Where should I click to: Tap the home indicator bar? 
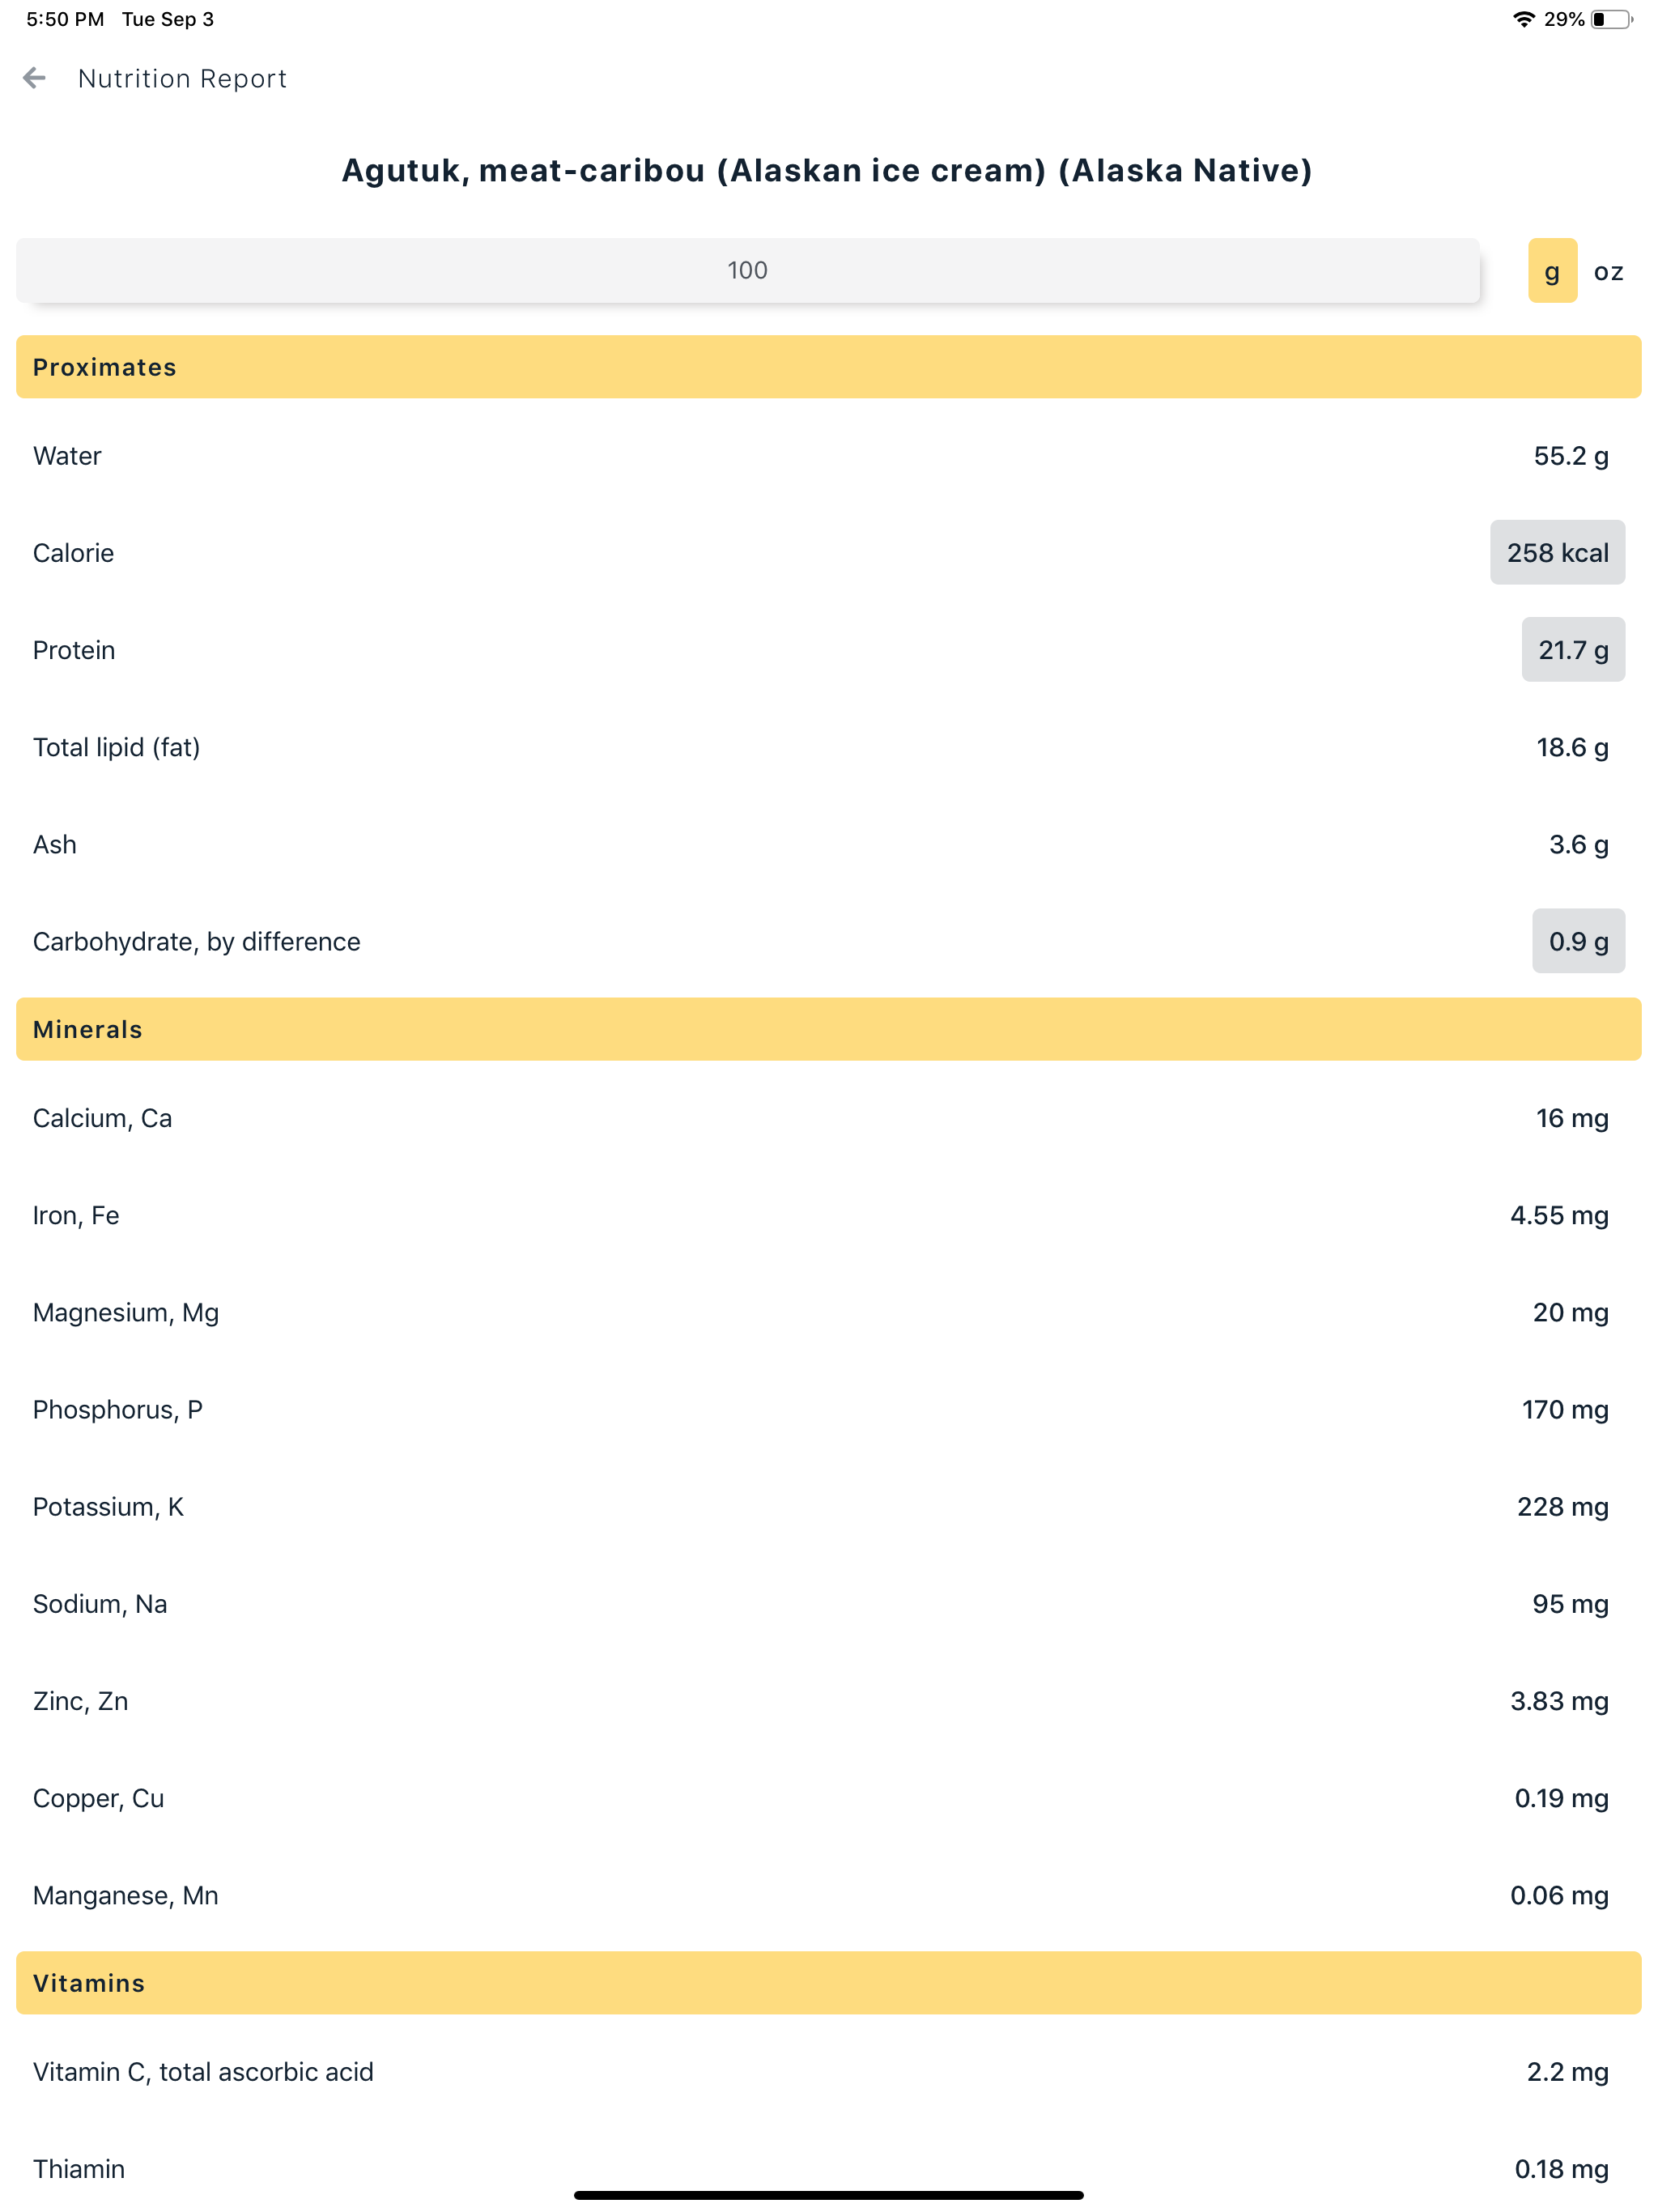(x=828, y=2195)
